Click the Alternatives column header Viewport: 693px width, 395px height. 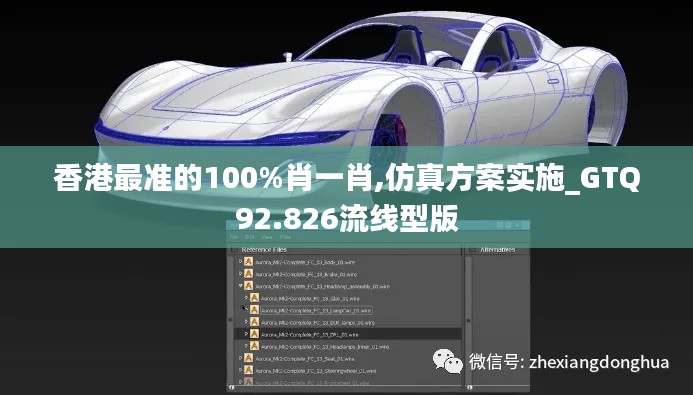pos(498,250)
